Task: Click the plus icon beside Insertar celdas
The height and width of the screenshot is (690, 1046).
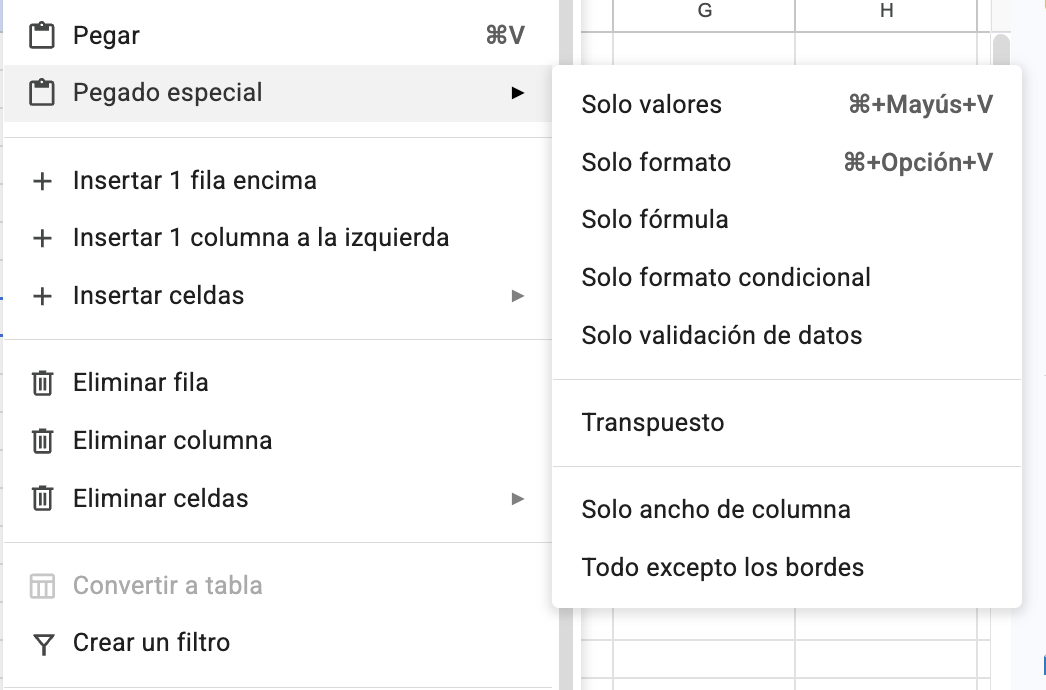Action: click(42, 295)
